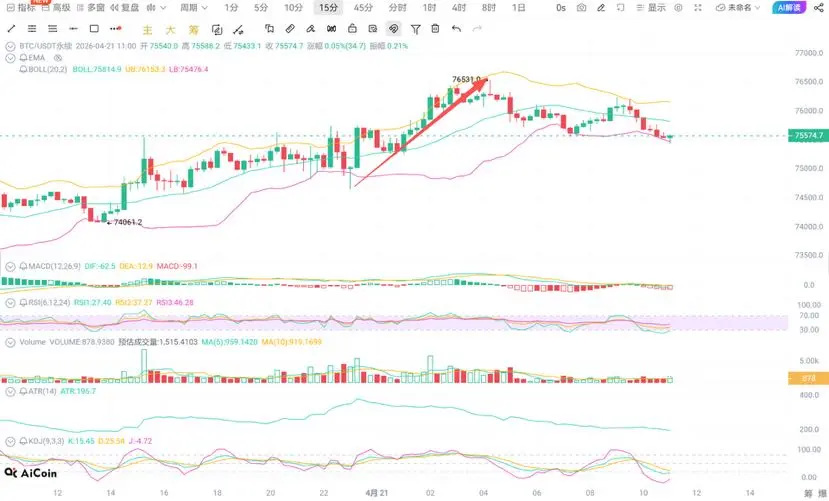Switch to the 4时 timeframe
Screen dimensions: 829x501
[459, 7]
